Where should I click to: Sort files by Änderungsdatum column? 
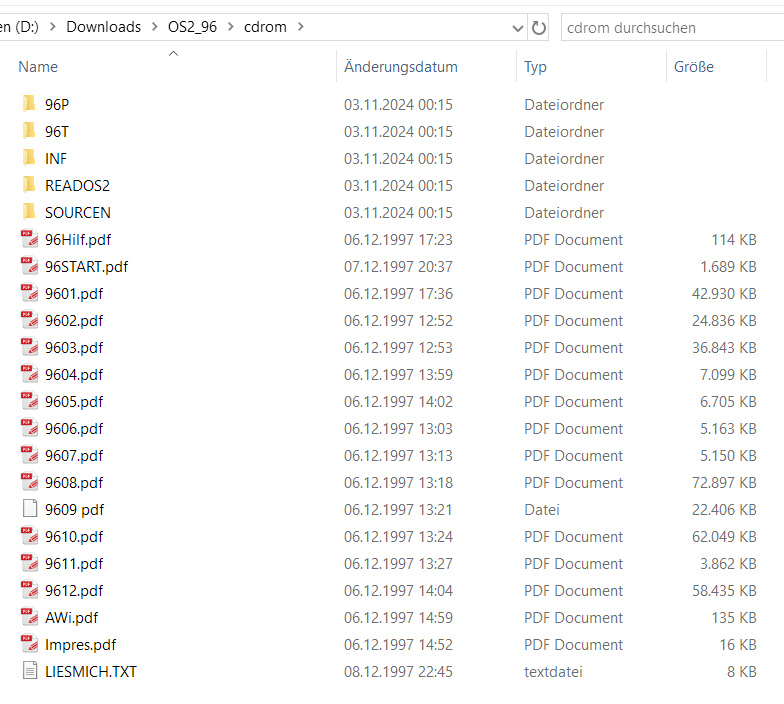point(400,66)
